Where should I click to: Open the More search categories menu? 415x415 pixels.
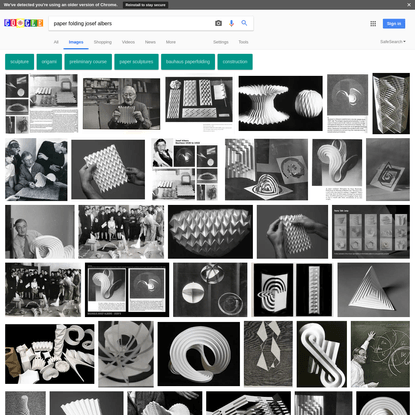(x=171, y=42)
